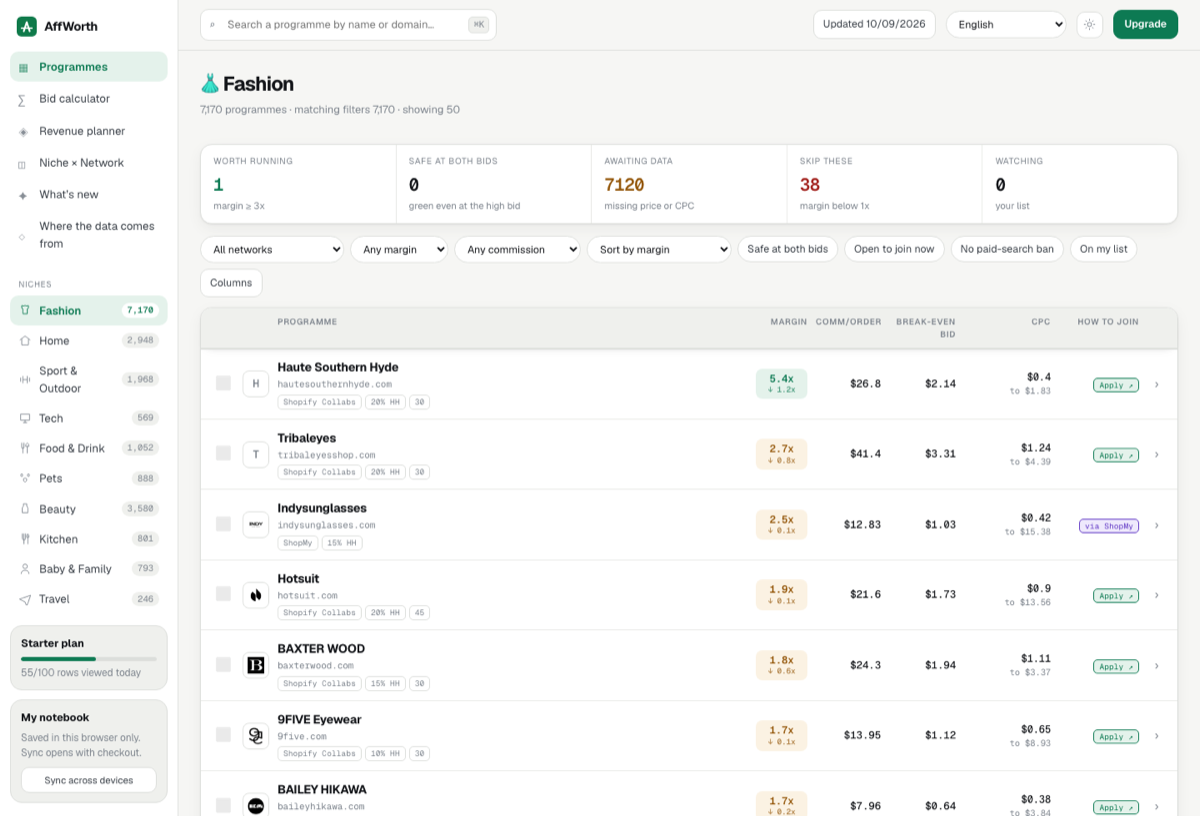Sort by the MARGIN column header
Image resolution: width=1200 pixels, height=816 pixels.
789,322
